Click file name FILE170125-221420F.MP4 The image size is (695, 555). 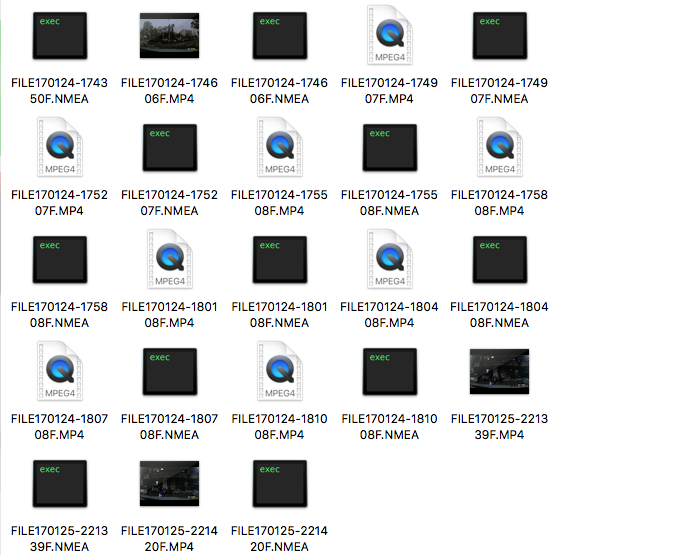169,539
